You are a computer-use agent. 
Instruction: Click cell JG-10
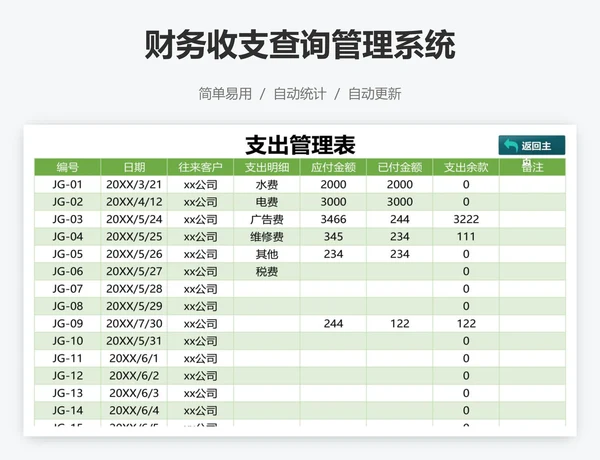[x=67, y=341]
